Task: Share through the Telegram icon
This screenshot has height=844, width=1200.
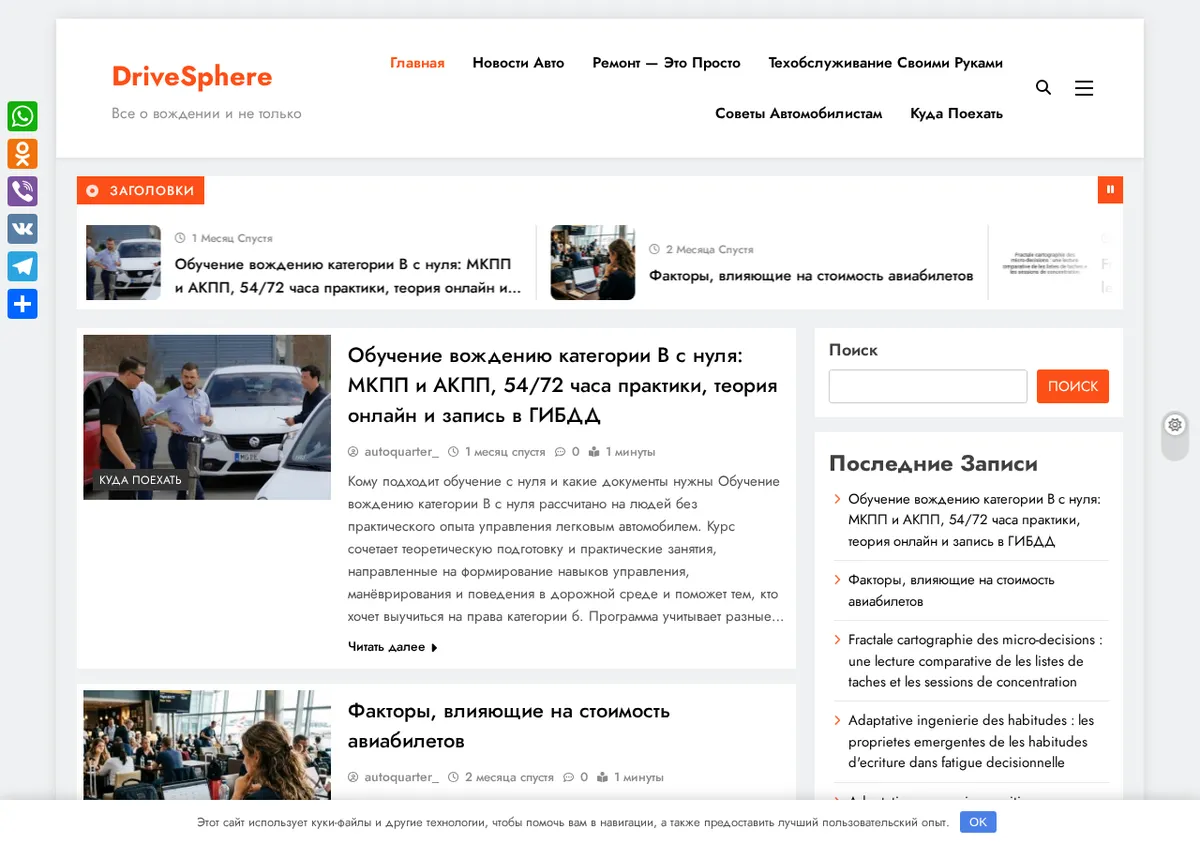Action: 22,266
